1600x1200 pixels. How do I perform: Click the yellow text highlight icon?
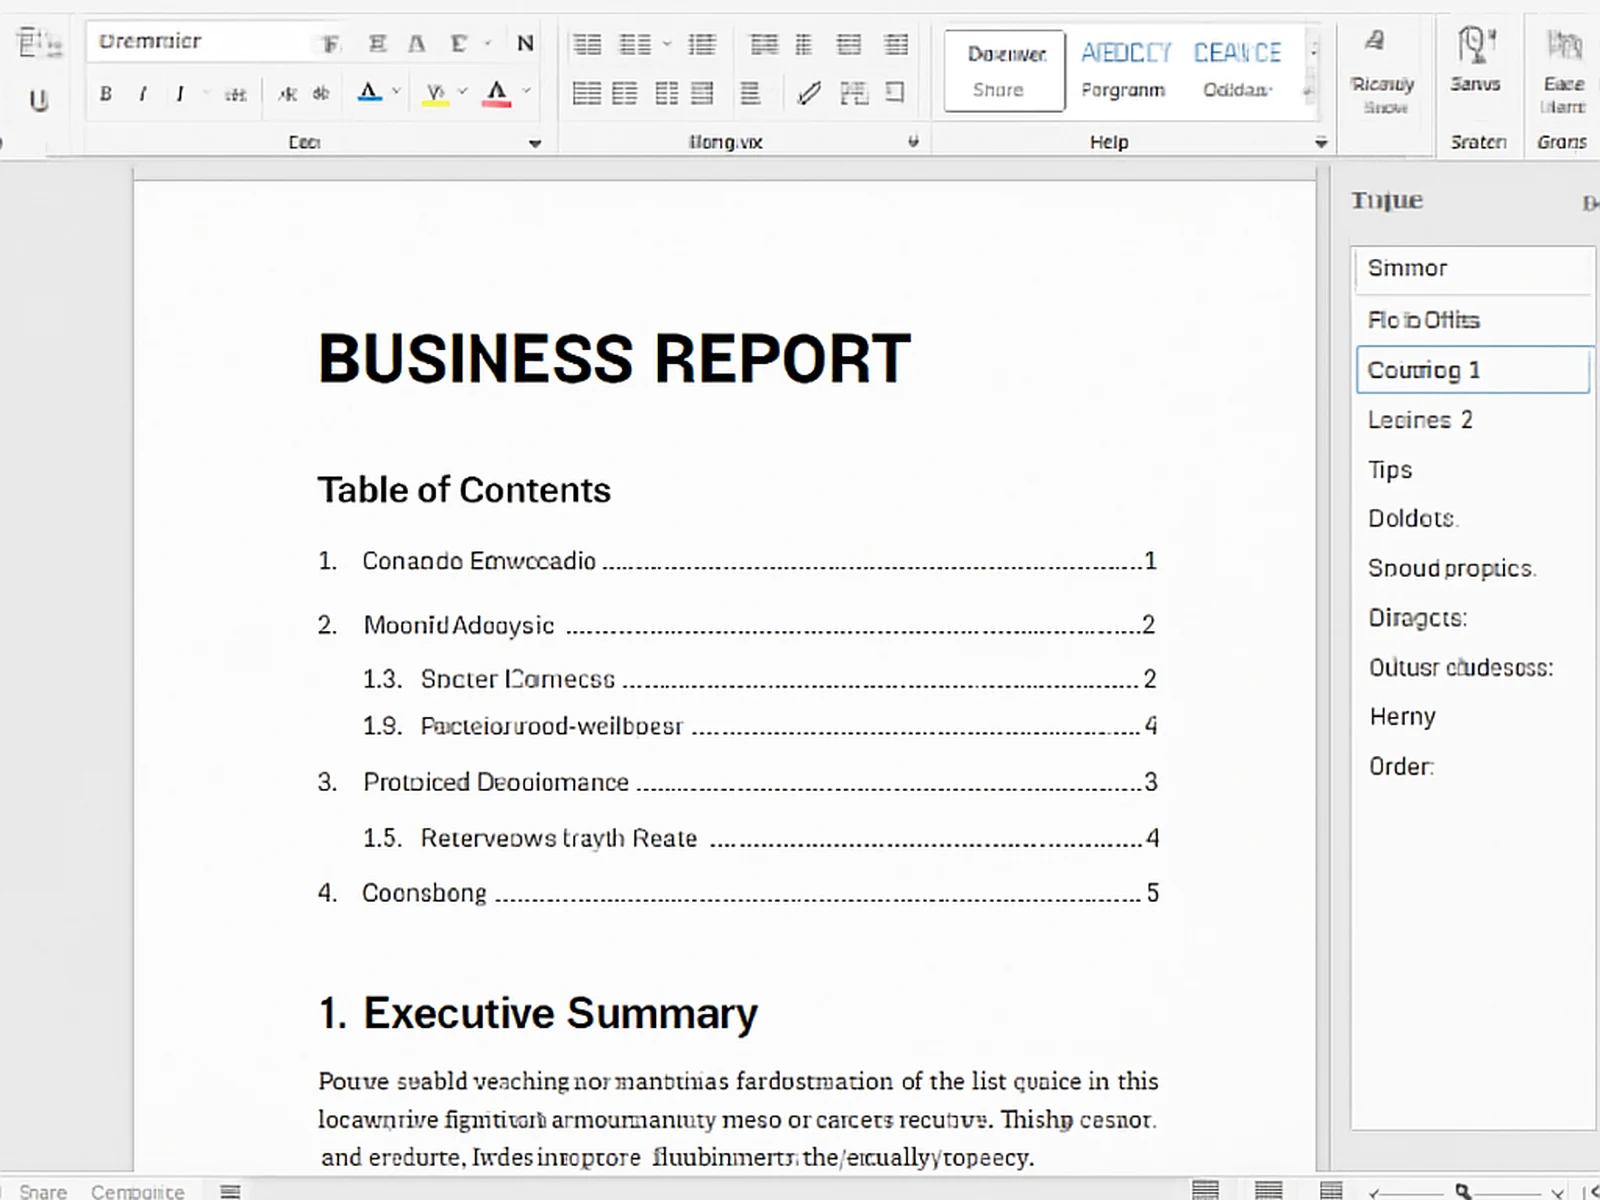pyautogui.click(x=435, y=93)
